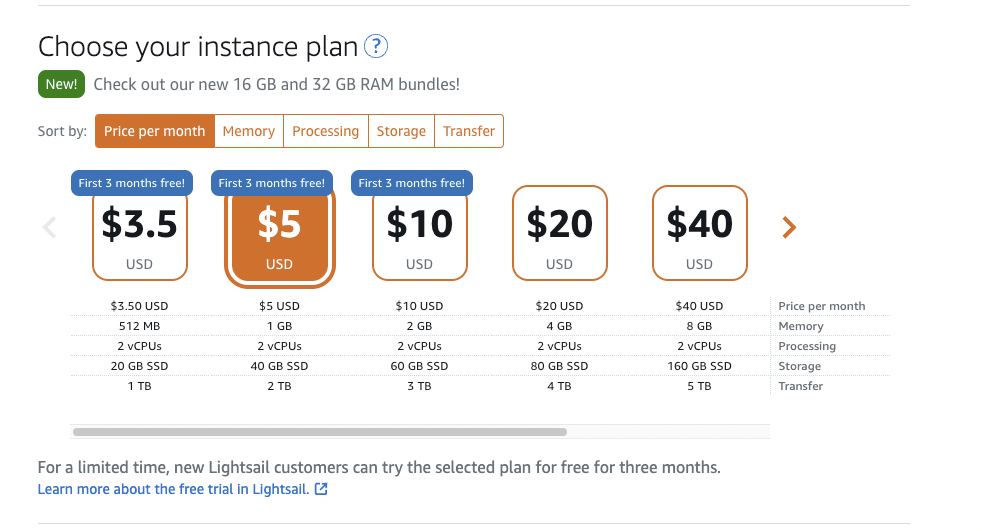Open external link icon for free trial
Viewport: 982px width, 531px height.
click(x=321, y=489)
